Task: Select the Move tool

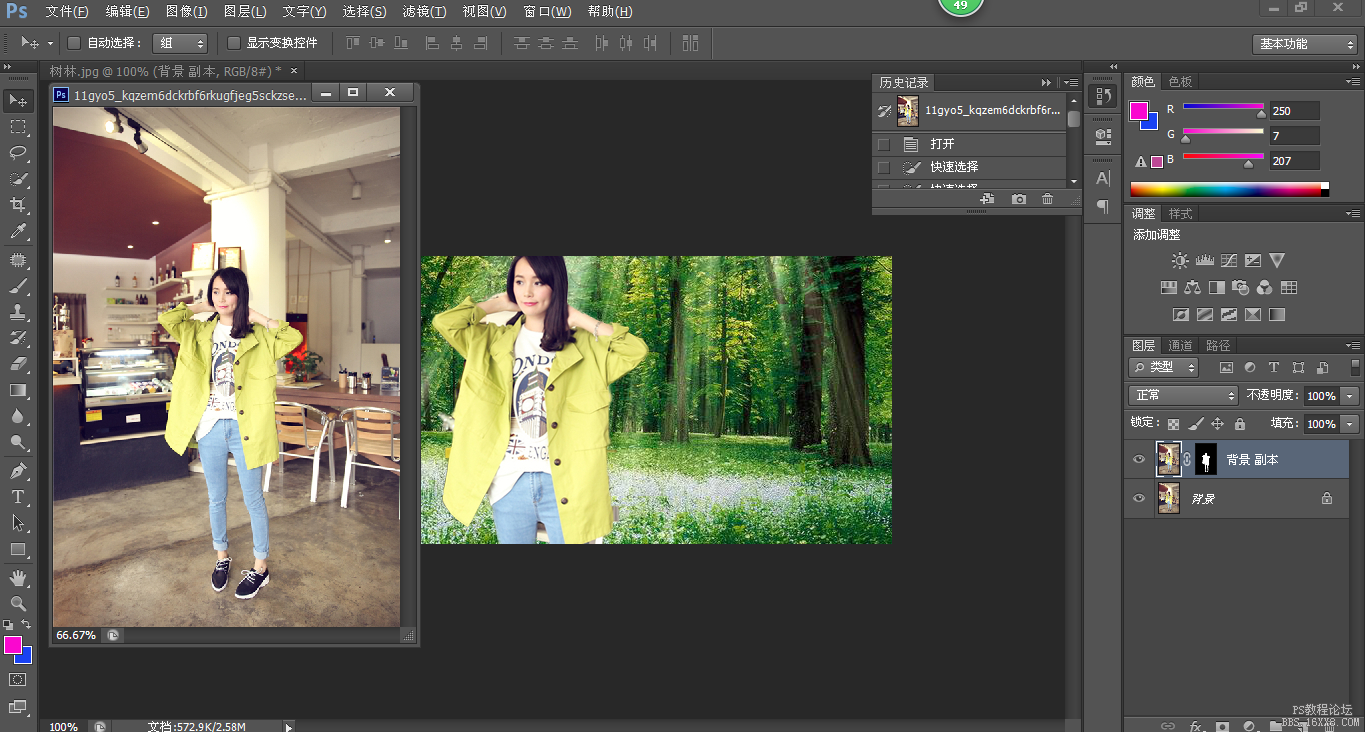Action: 18,100
